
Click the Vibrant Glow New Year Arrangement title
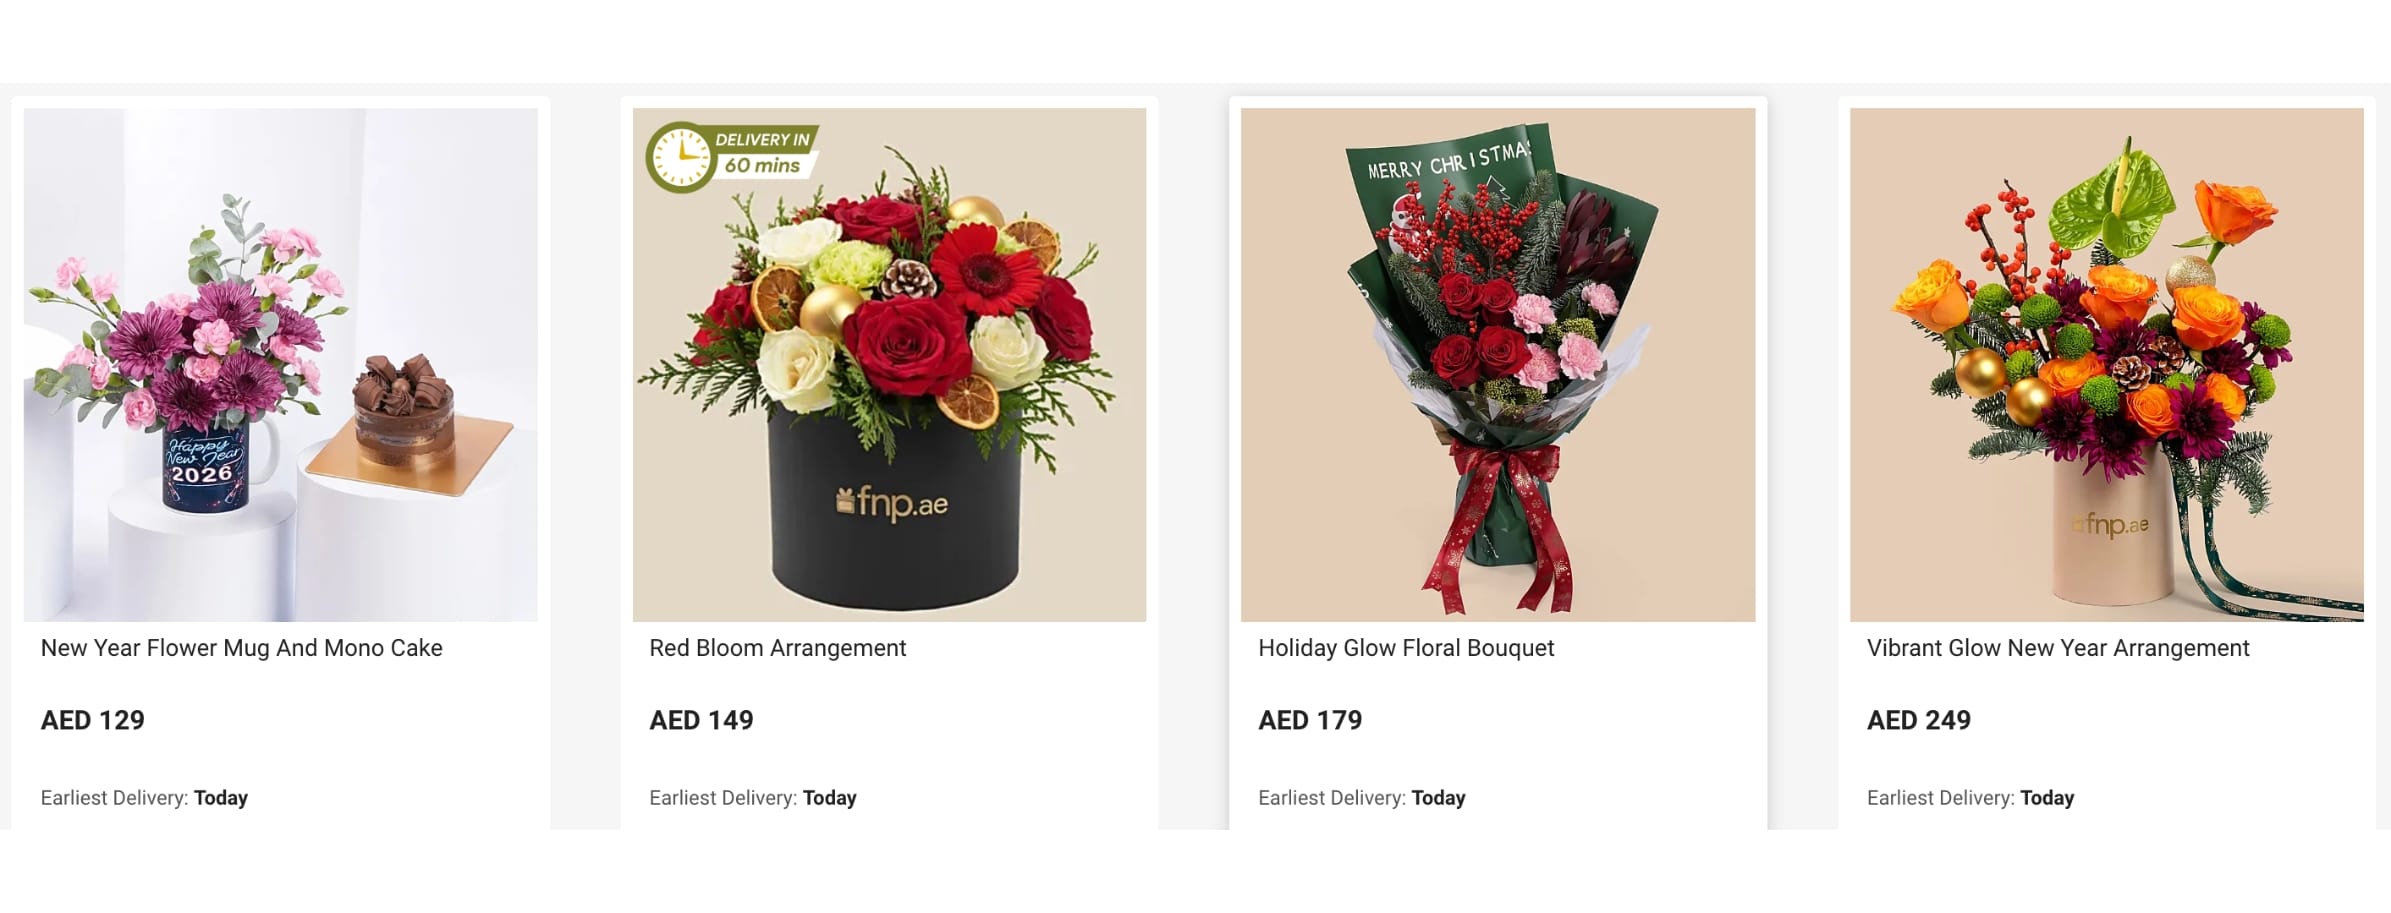(2058, 648)
